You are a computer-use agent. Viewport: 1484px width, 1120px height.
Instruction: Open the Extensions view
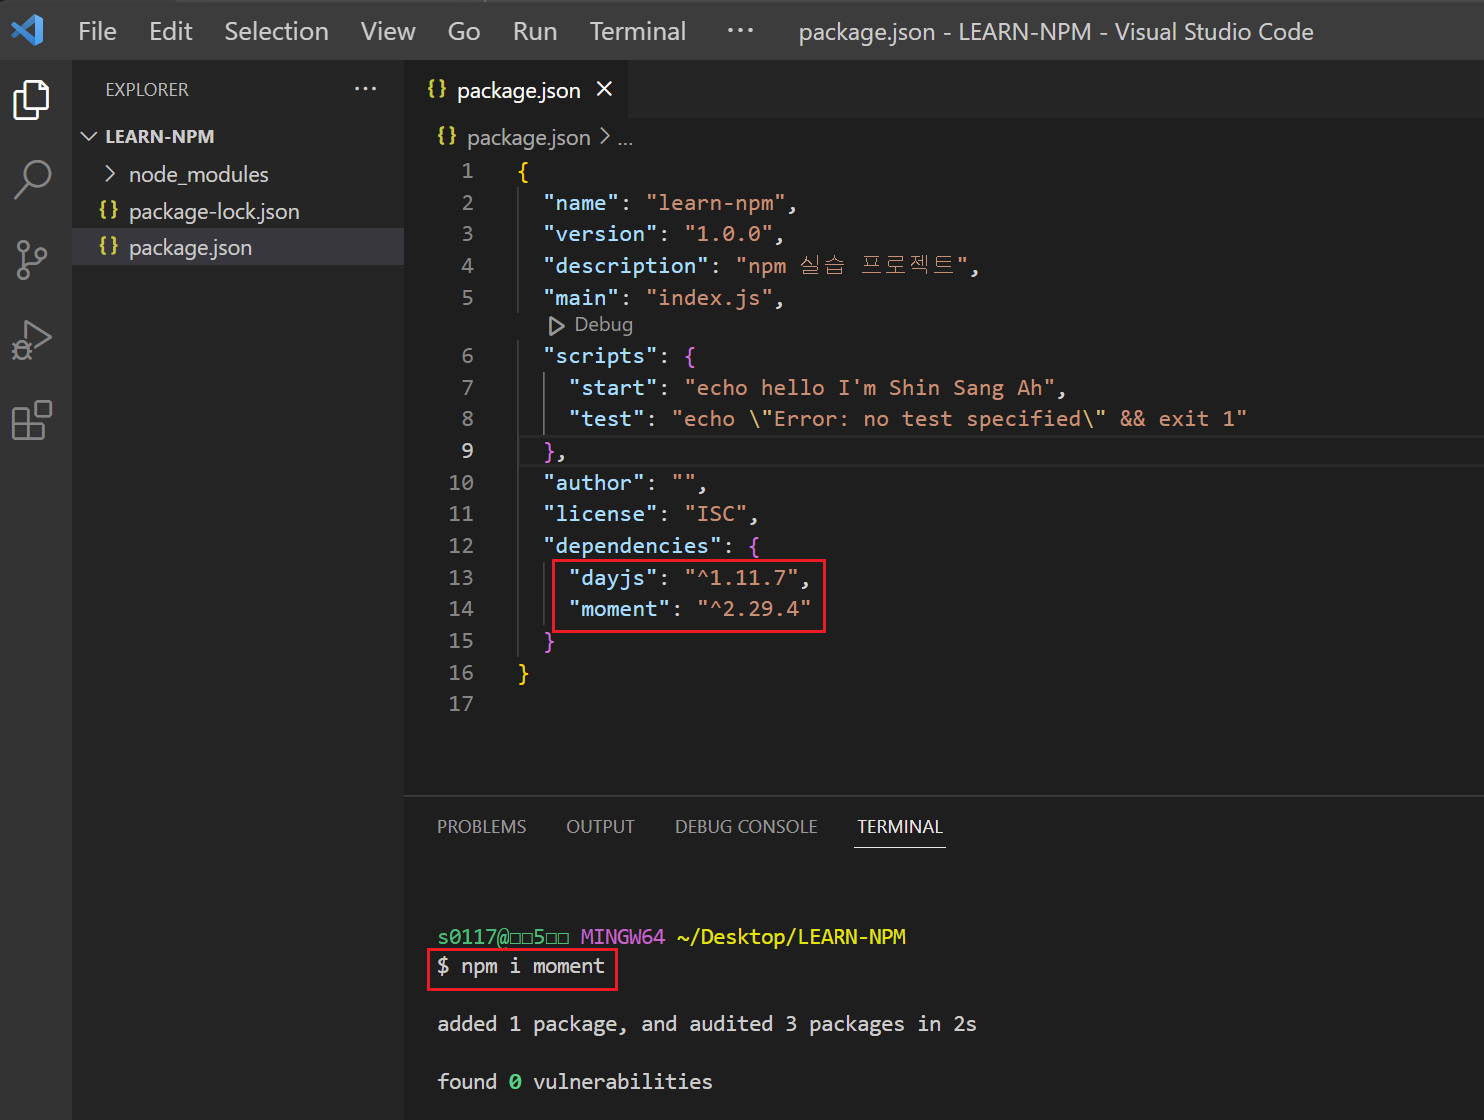click(x=32, y=420)
